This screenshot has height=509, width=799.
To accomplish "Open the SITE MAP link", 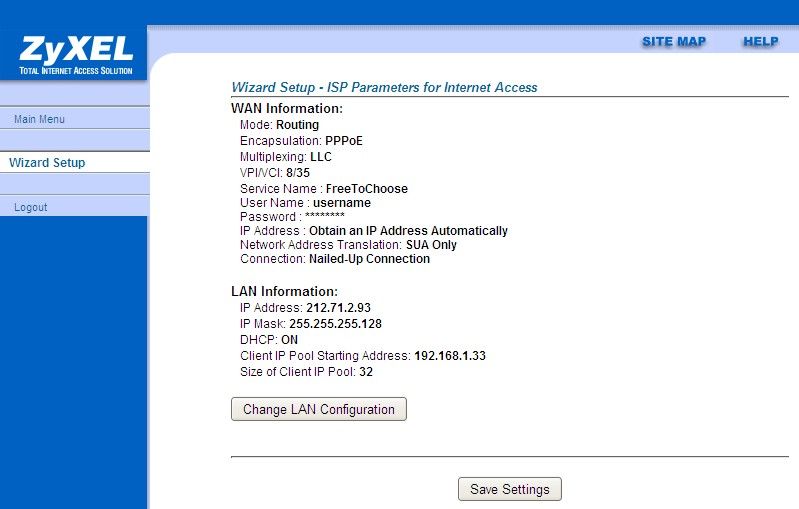I will coord(673,42).
